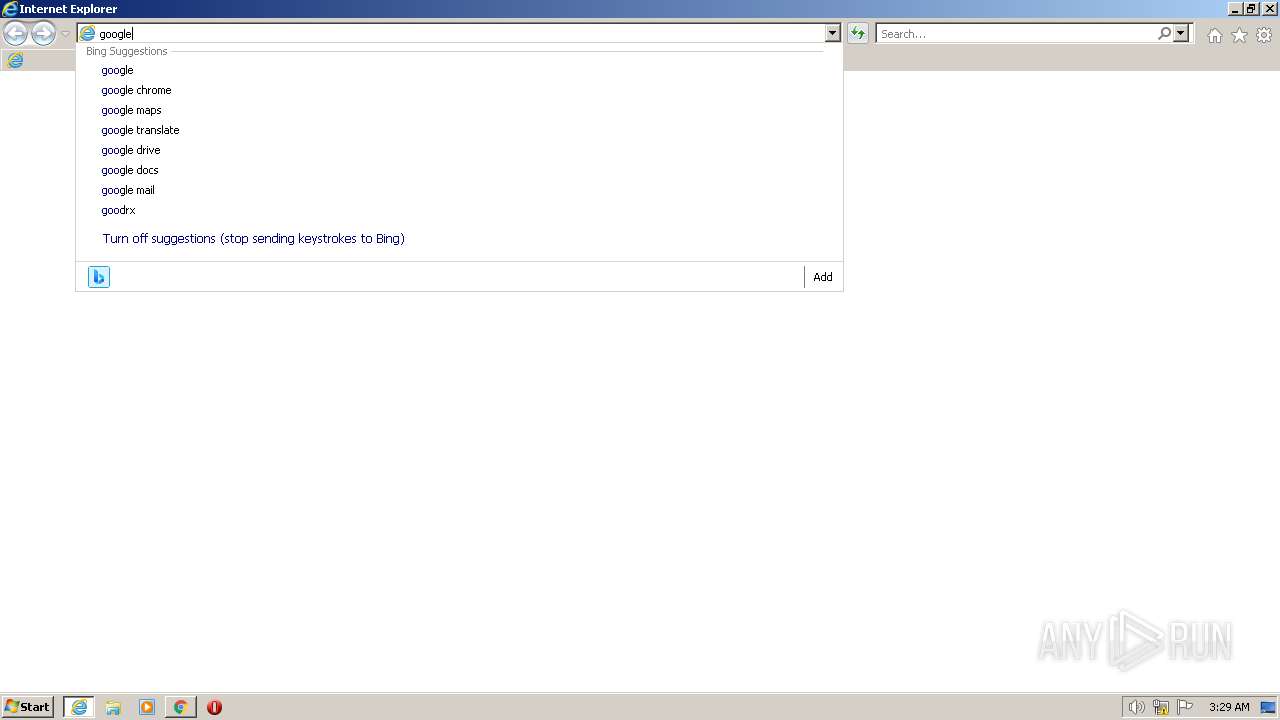1280x720 pixels.
Task: Select the blank Internet Explorer tab
Action: click(16, 61)
